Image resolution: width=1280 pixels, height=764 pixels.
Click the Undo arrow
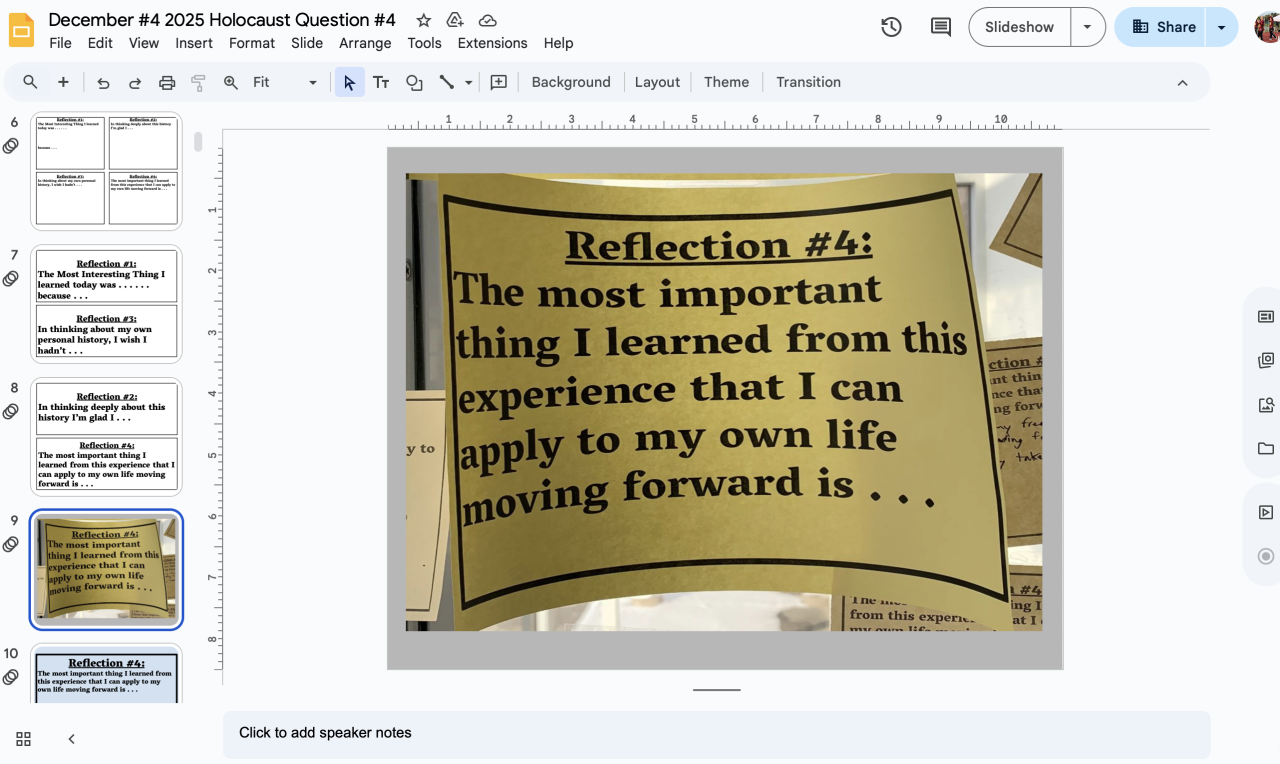click(103, 83)
